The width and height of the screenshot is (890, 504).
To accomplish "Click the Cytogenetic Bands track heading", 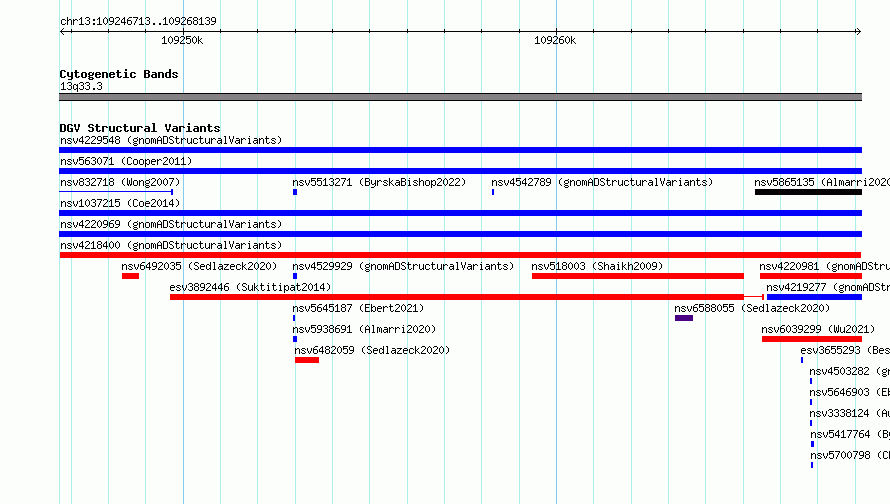I will tap(119, 74).
